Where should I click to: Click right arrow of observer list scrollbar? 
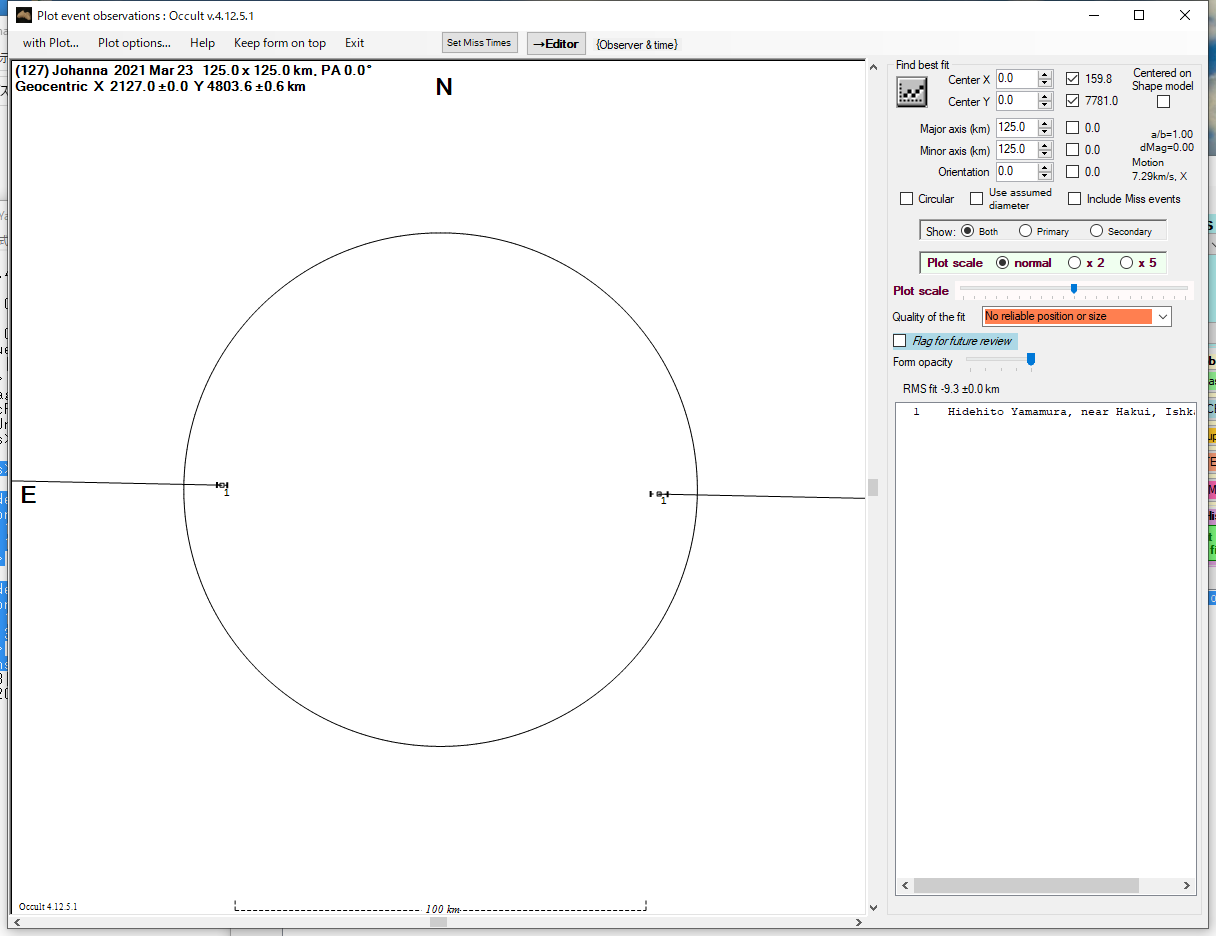[x=1187, y=886]
